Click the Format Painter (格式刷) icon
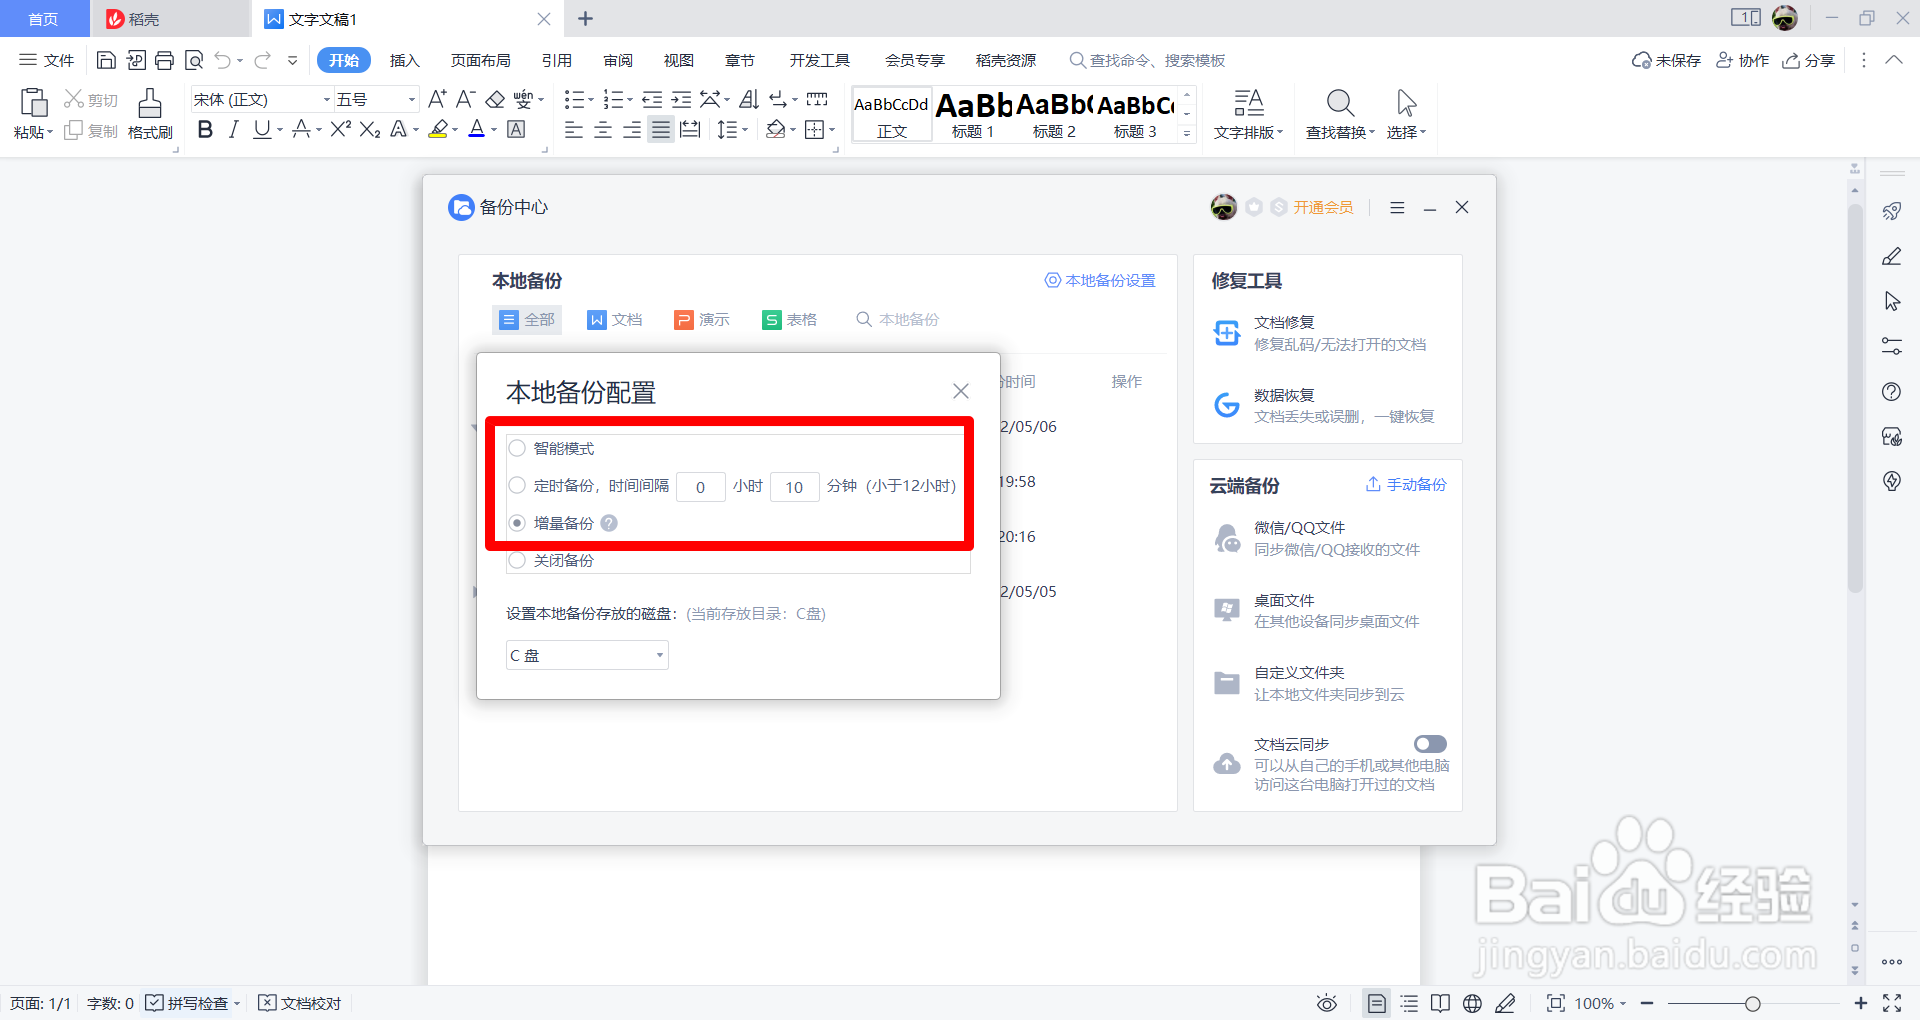The width and height of the screenshot is (1920, 1020). 150,113
